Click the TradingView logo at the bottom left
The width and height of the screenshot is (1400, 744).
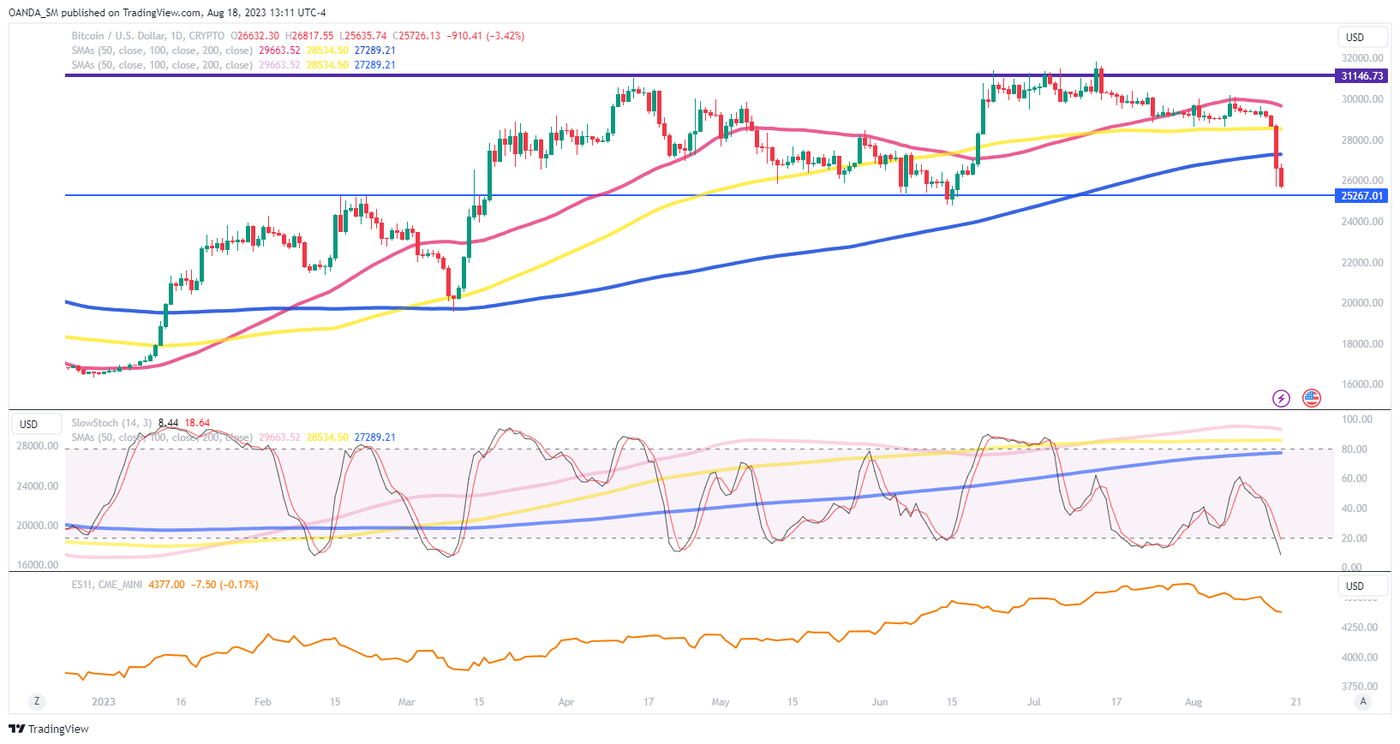pyautogui.click(x=48, y=729)
